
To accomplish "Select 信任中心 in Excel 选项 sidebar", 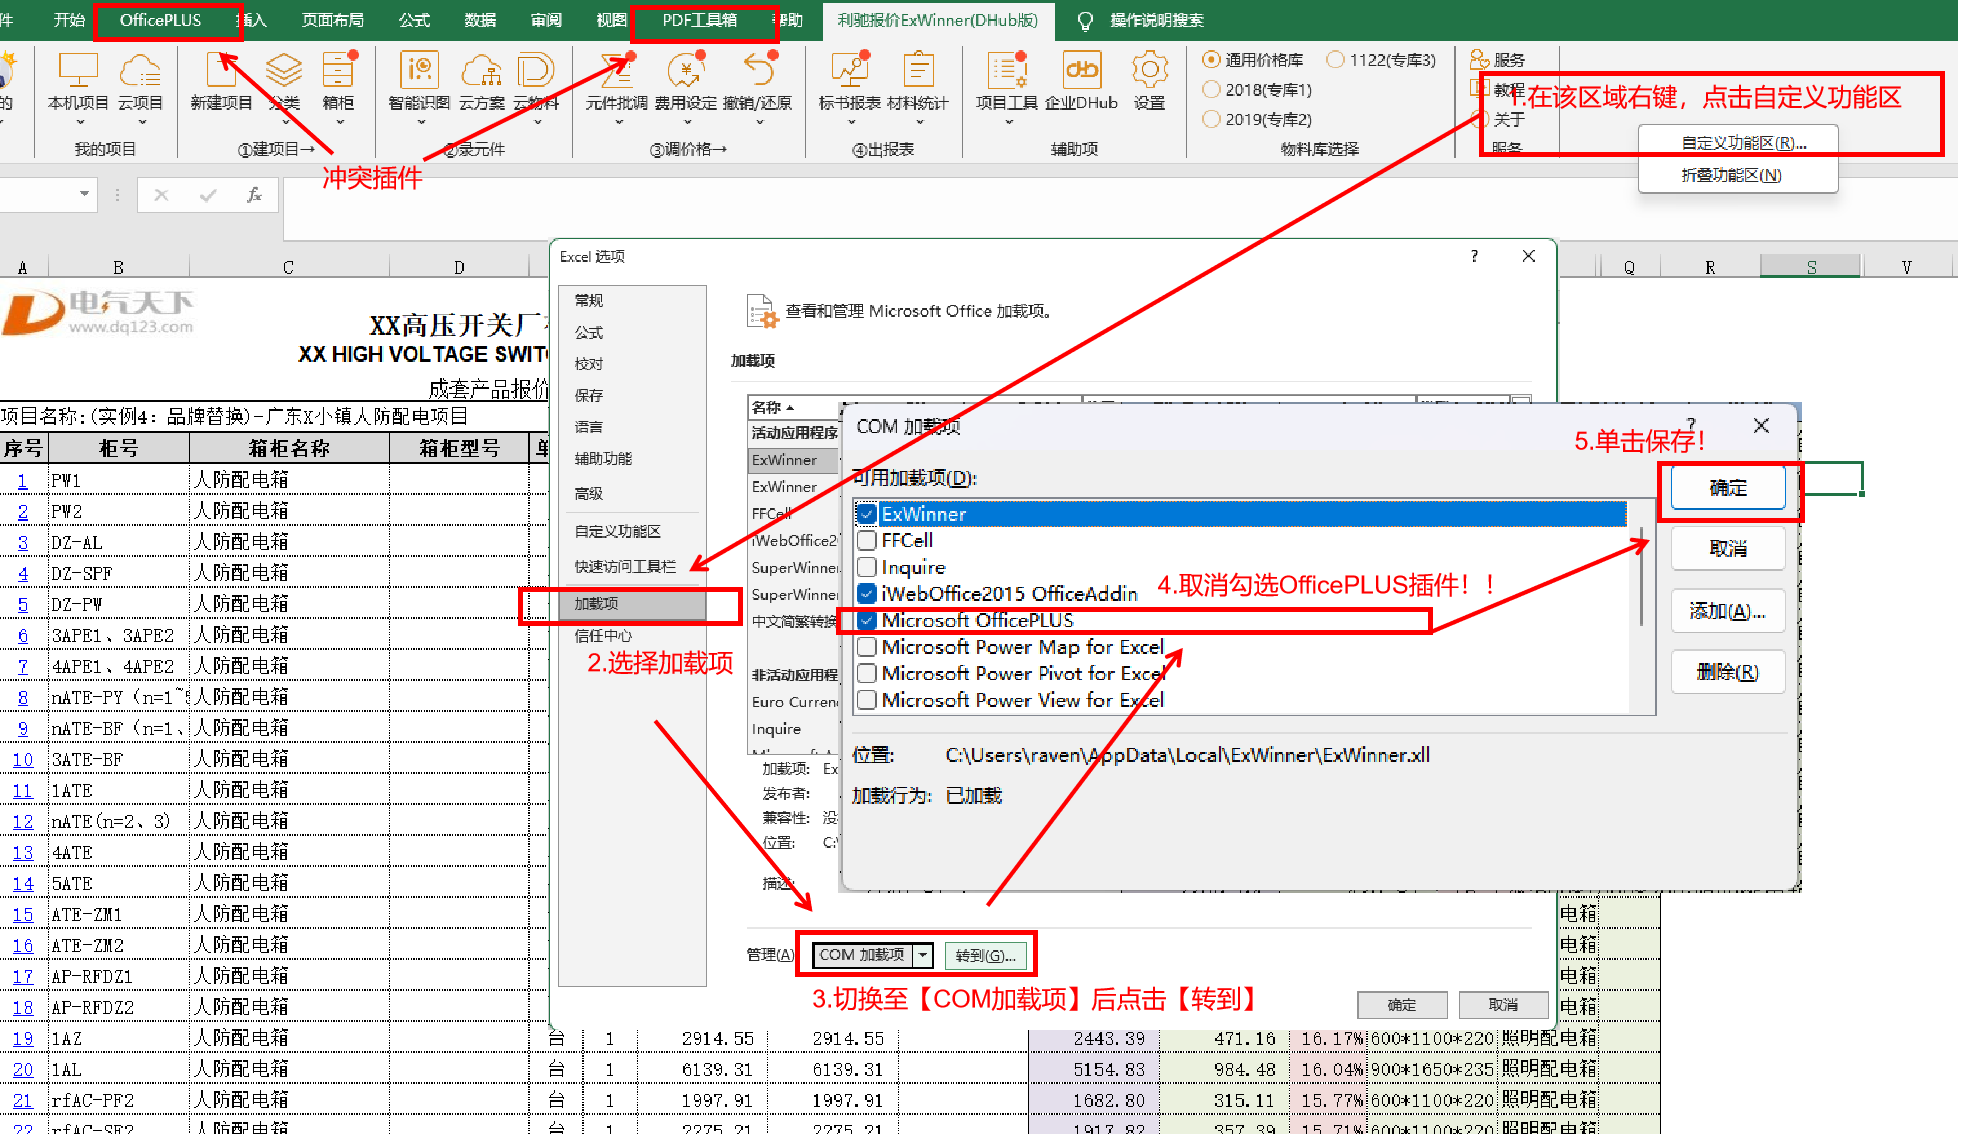I will (x=632, y=635).
